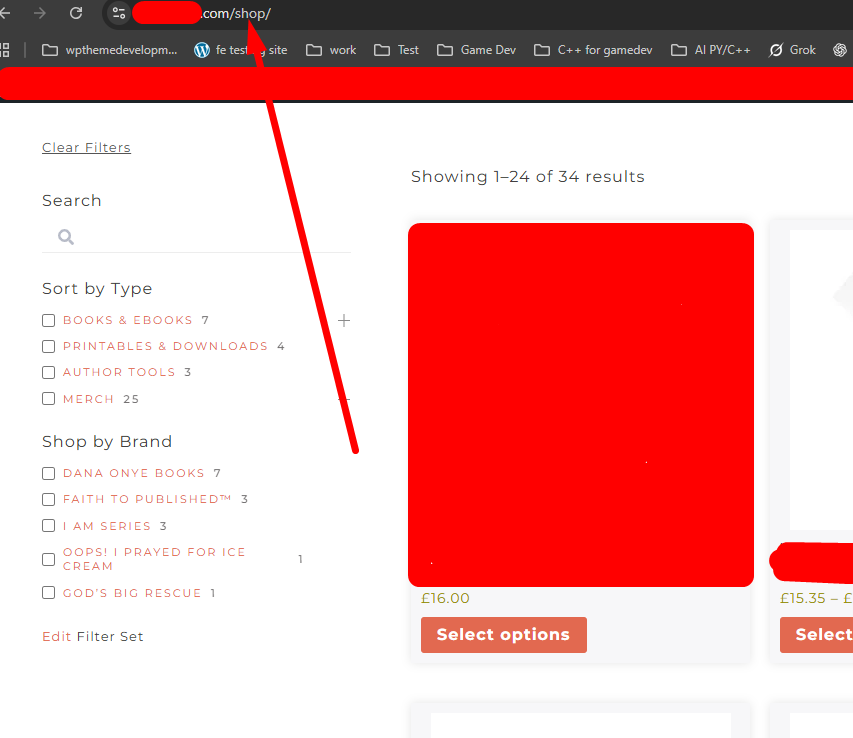Check the Books & Ebooks filter checkbox
Image resolution: width=853 pixels, height=738 pixels.
point(48,320)
